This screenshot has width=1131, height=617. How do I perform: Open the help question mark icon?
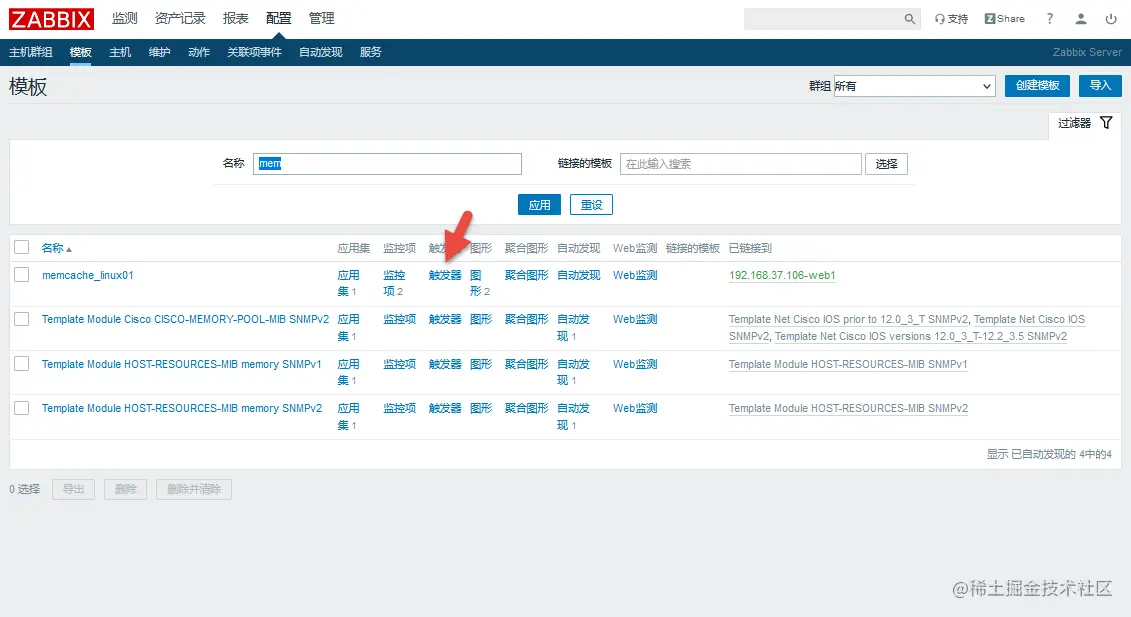(1049, 19)
